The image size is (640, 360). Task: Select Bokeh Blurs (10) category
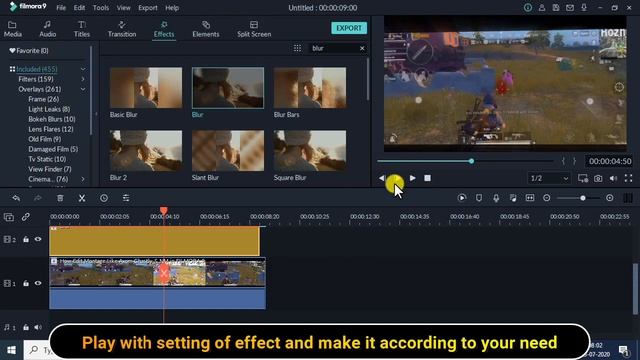click(52, 119)
